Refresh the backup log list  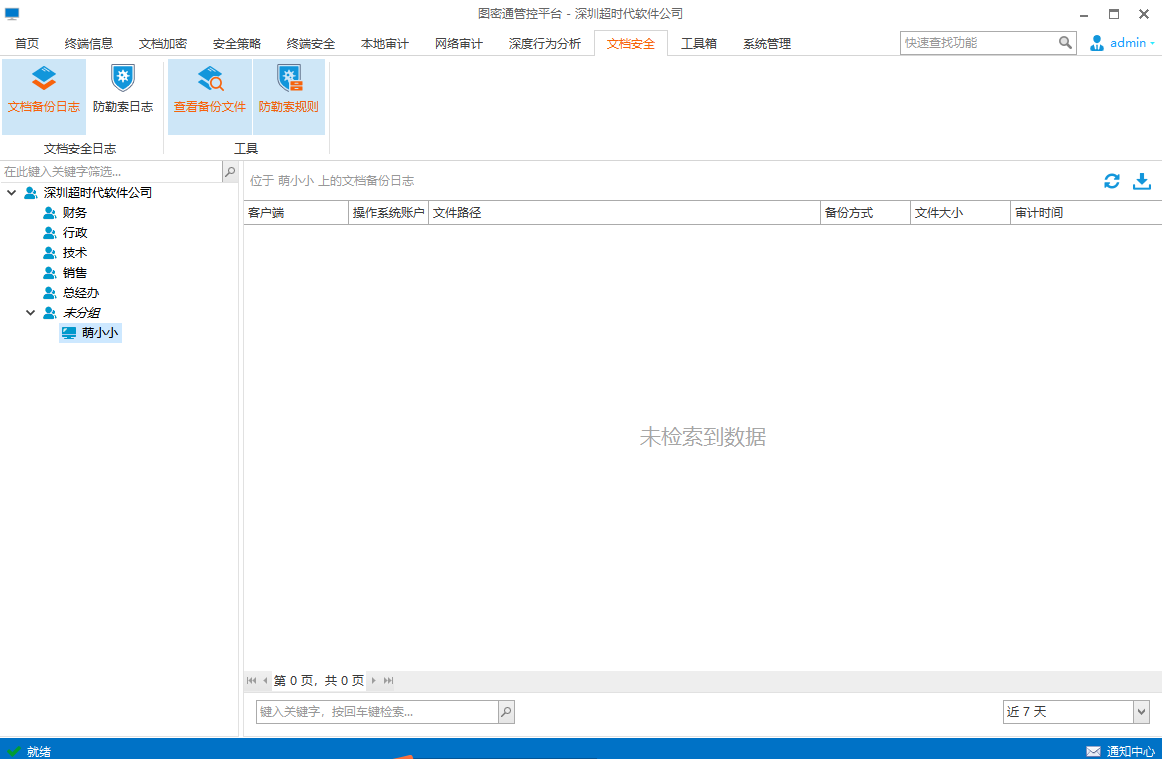click(1112, 181)
